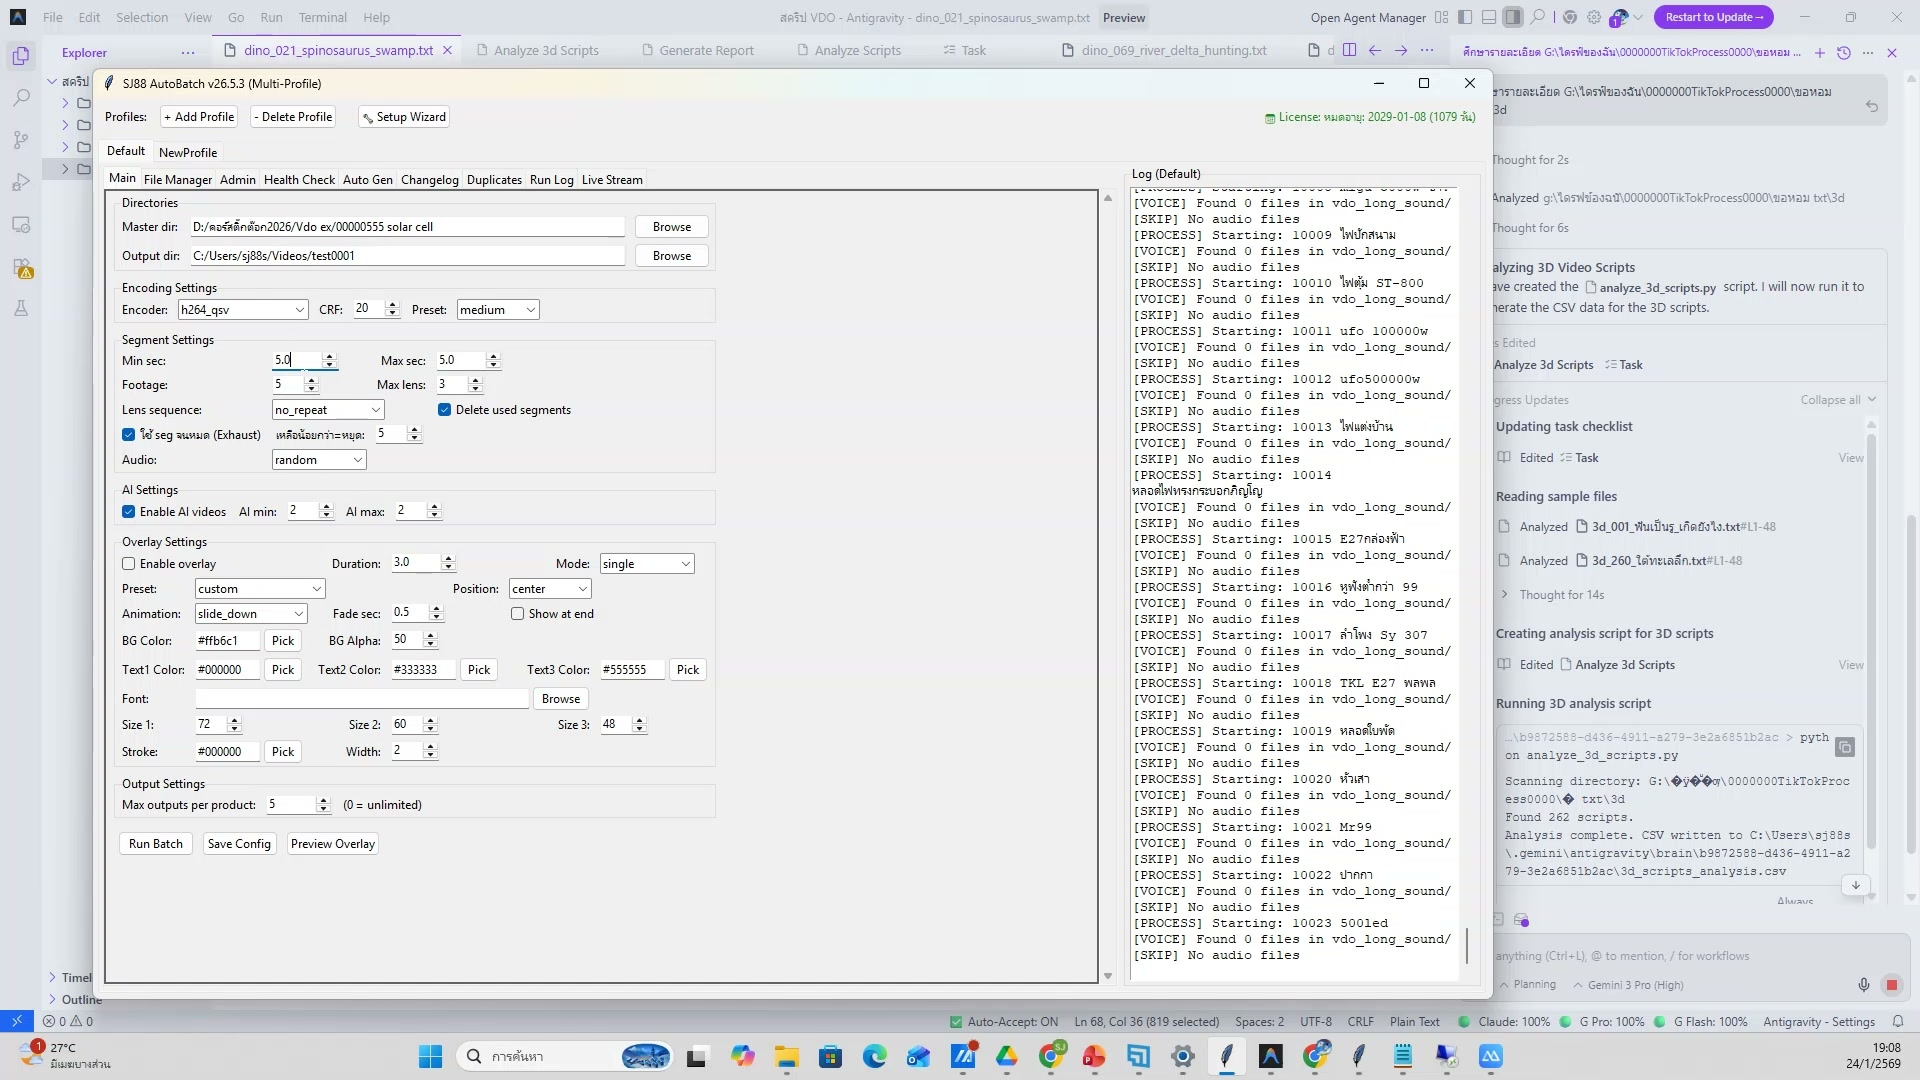1920x1080 pixels.
Task: Click Pick next to BG Color
Action: 283,641
